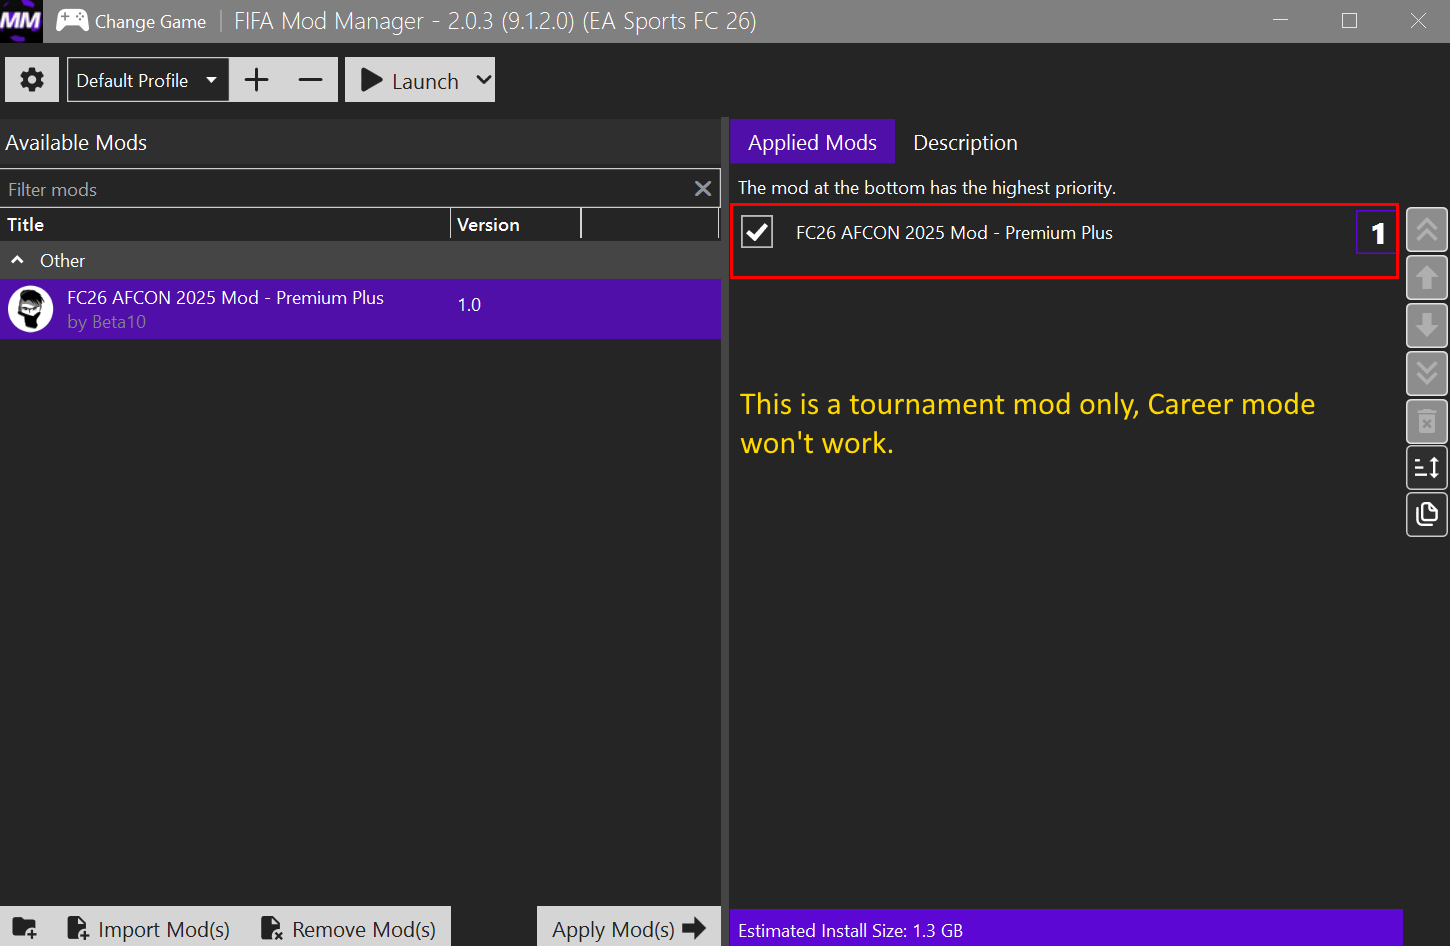Move selected mod up one position
This screenshot has width=1450, height=946.
1427,278
